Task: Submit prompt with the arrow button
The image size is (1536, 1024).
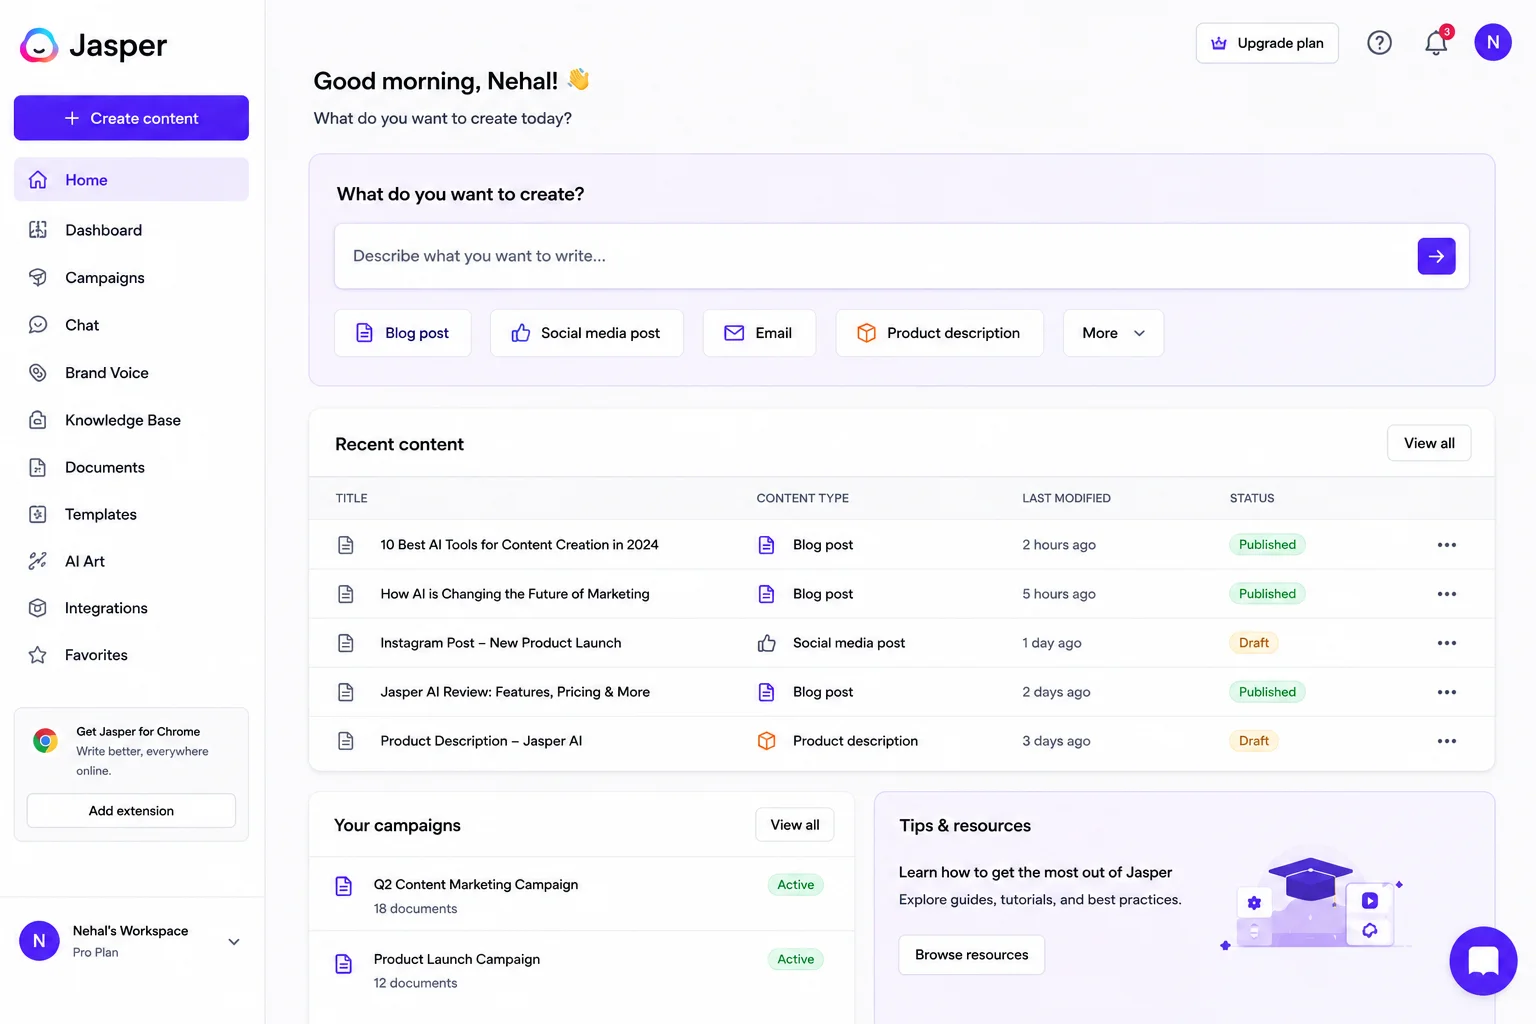Action: click(1436, 256)
